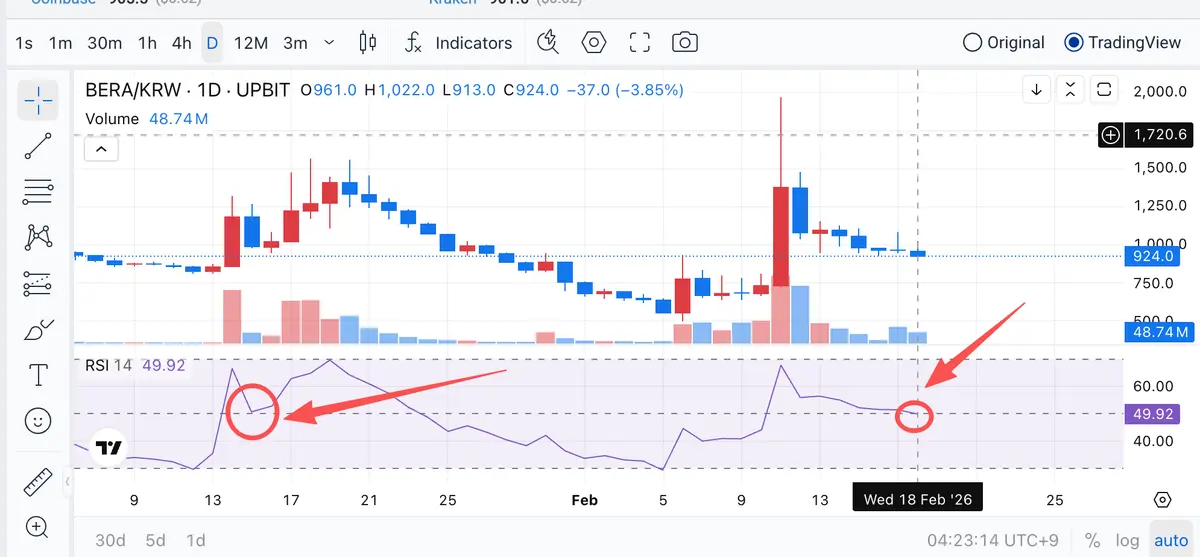Open the forecasting and measurement tools
Viewport: 1200px width, 557px height.
point(38,284)
